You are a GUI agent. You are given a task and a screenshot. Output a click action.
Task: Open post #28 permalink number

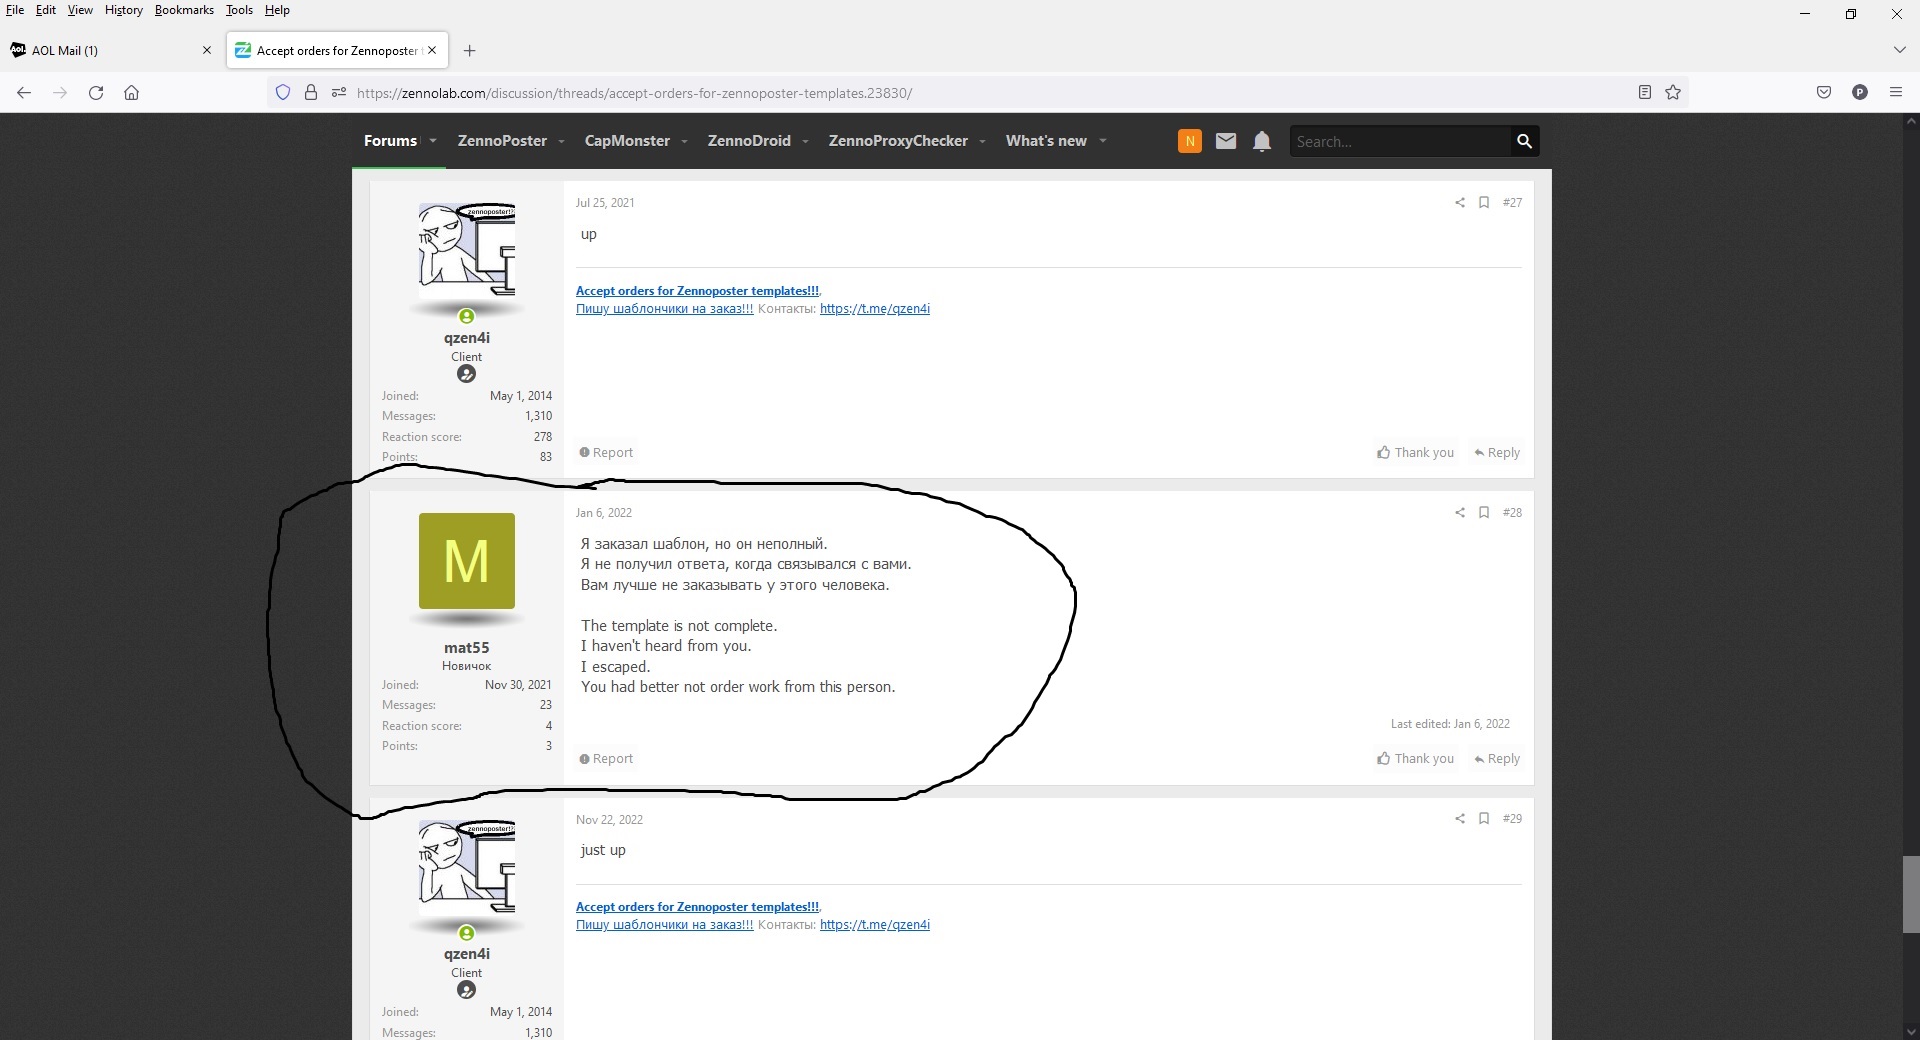(1512, 513)
